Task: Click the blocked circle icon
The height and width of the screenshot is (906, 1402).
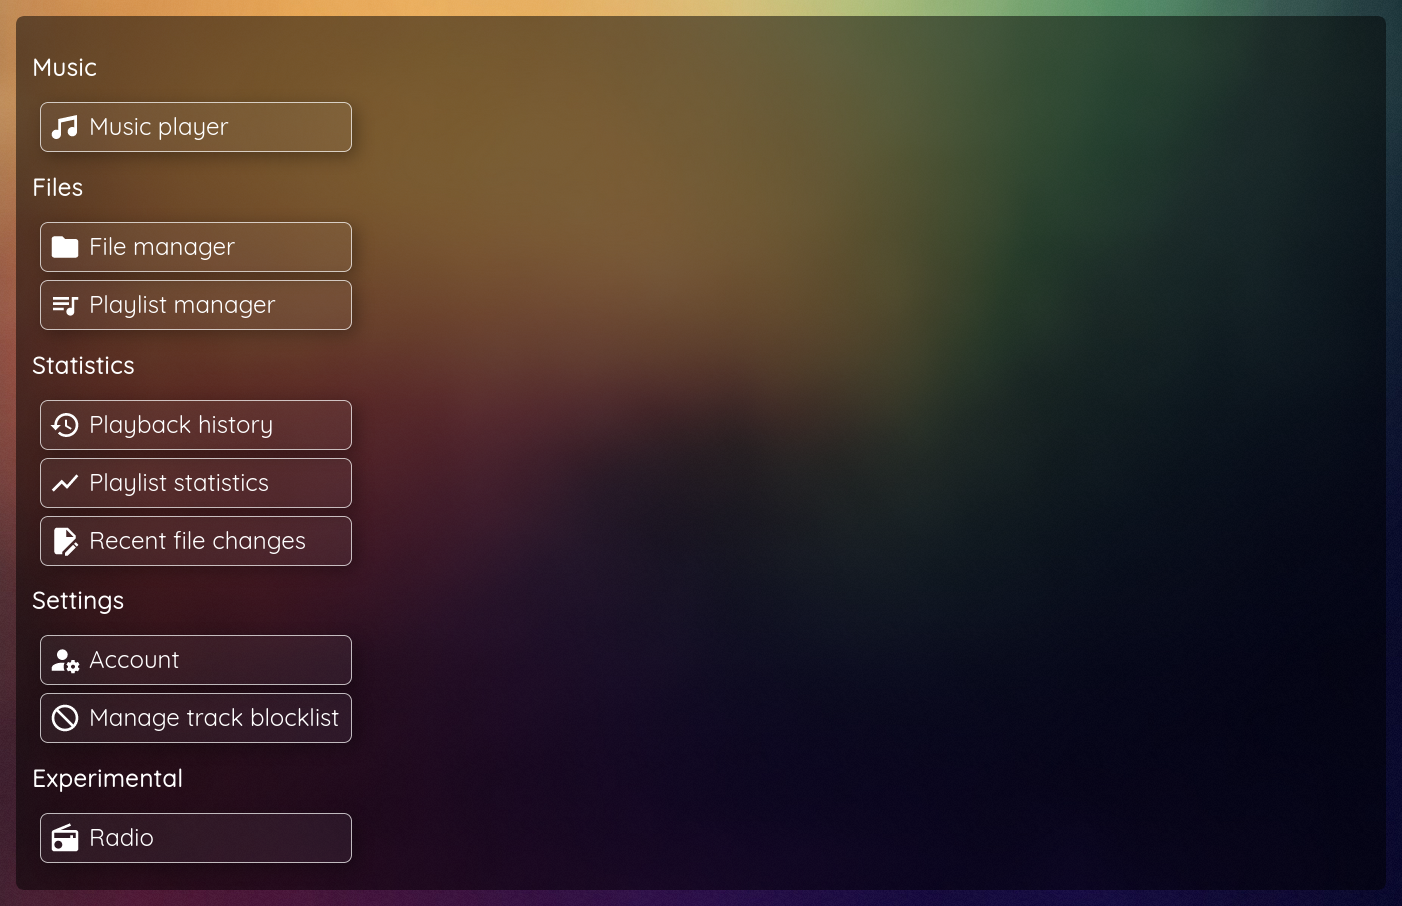Action: (x=65, y=718)
